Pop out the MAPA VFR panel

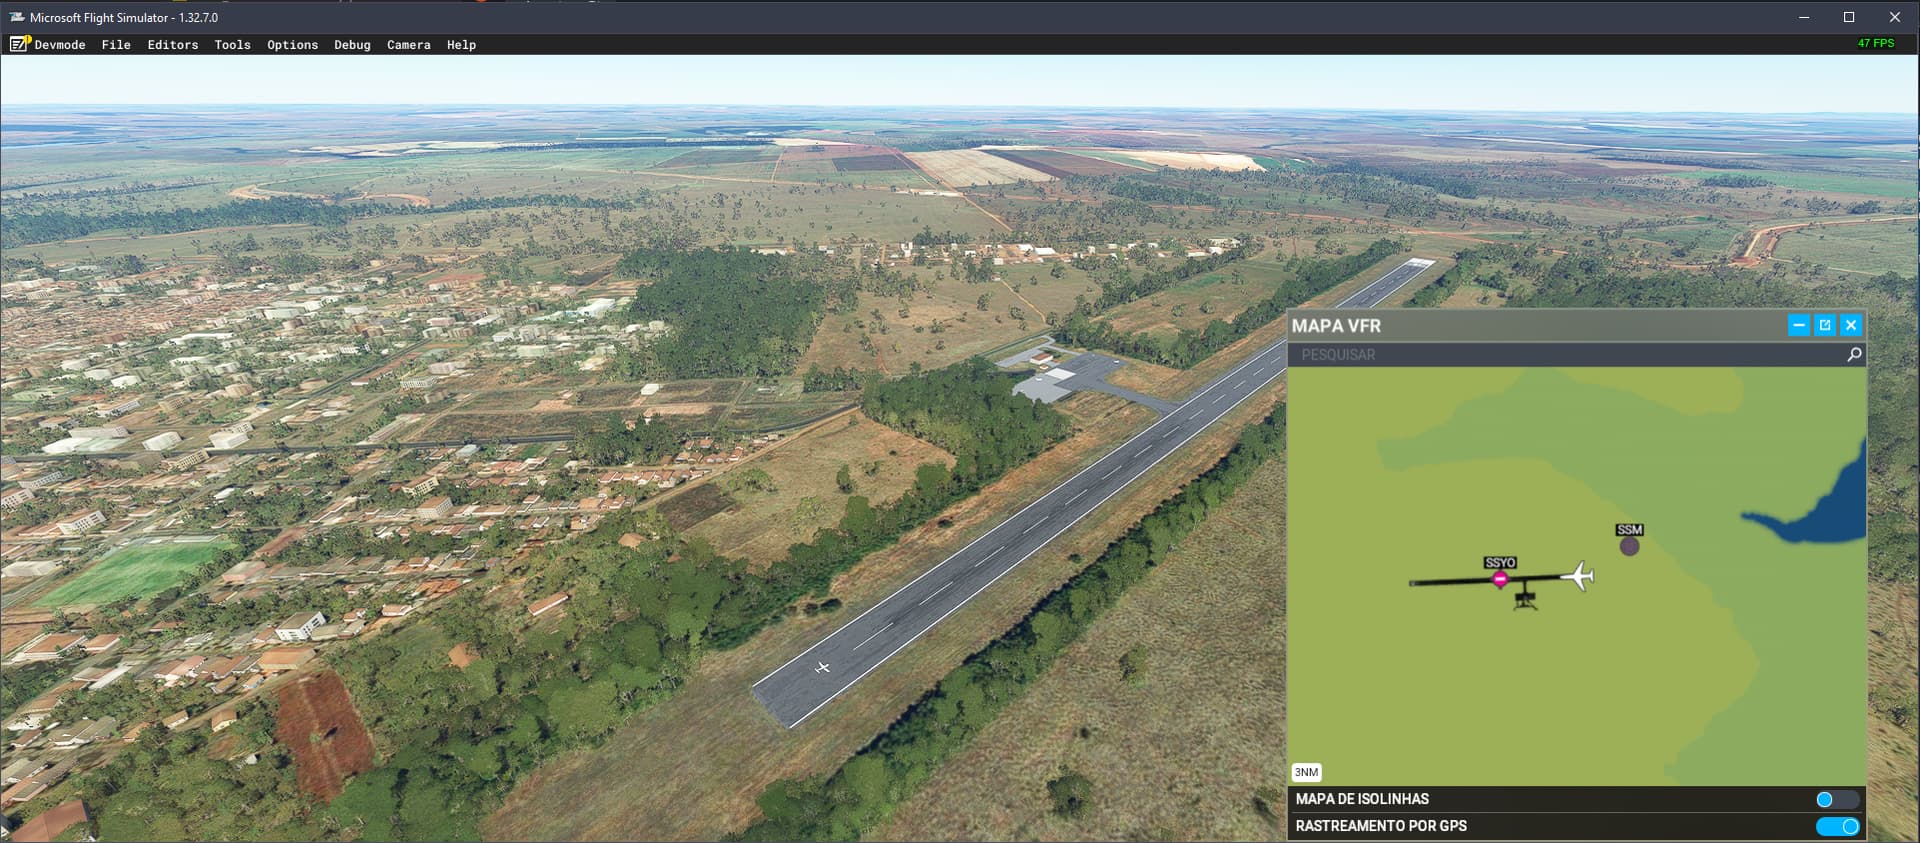(x=1824, y=325)
